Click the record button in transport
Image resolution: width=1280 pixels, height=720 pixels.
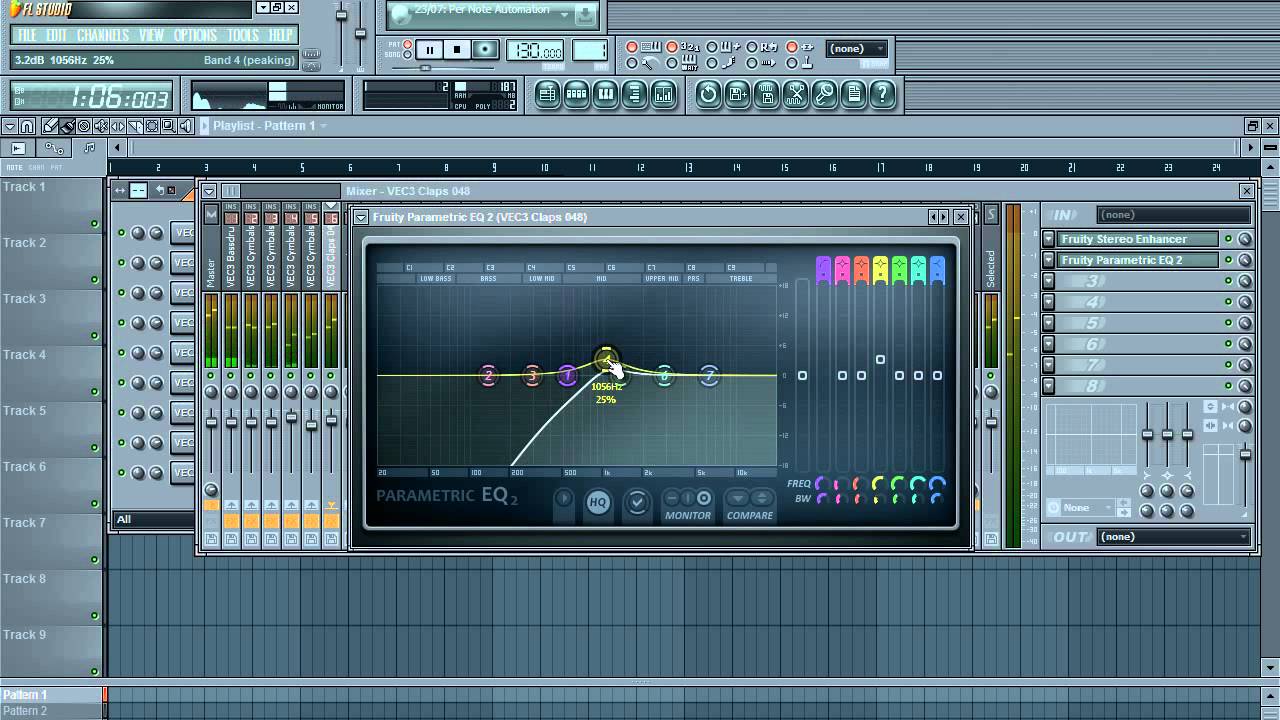pyautogui.click(x=485, y=50)
